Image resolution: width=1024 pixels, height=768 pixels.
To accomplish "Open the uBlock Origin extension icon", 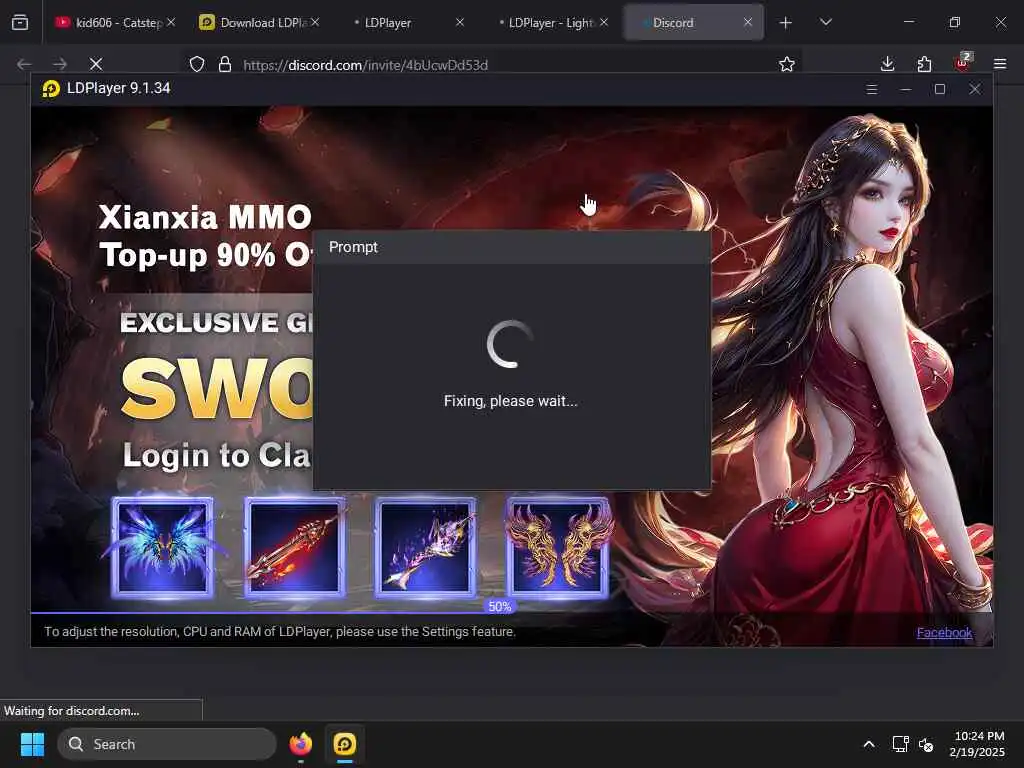I will click(963, 63).
